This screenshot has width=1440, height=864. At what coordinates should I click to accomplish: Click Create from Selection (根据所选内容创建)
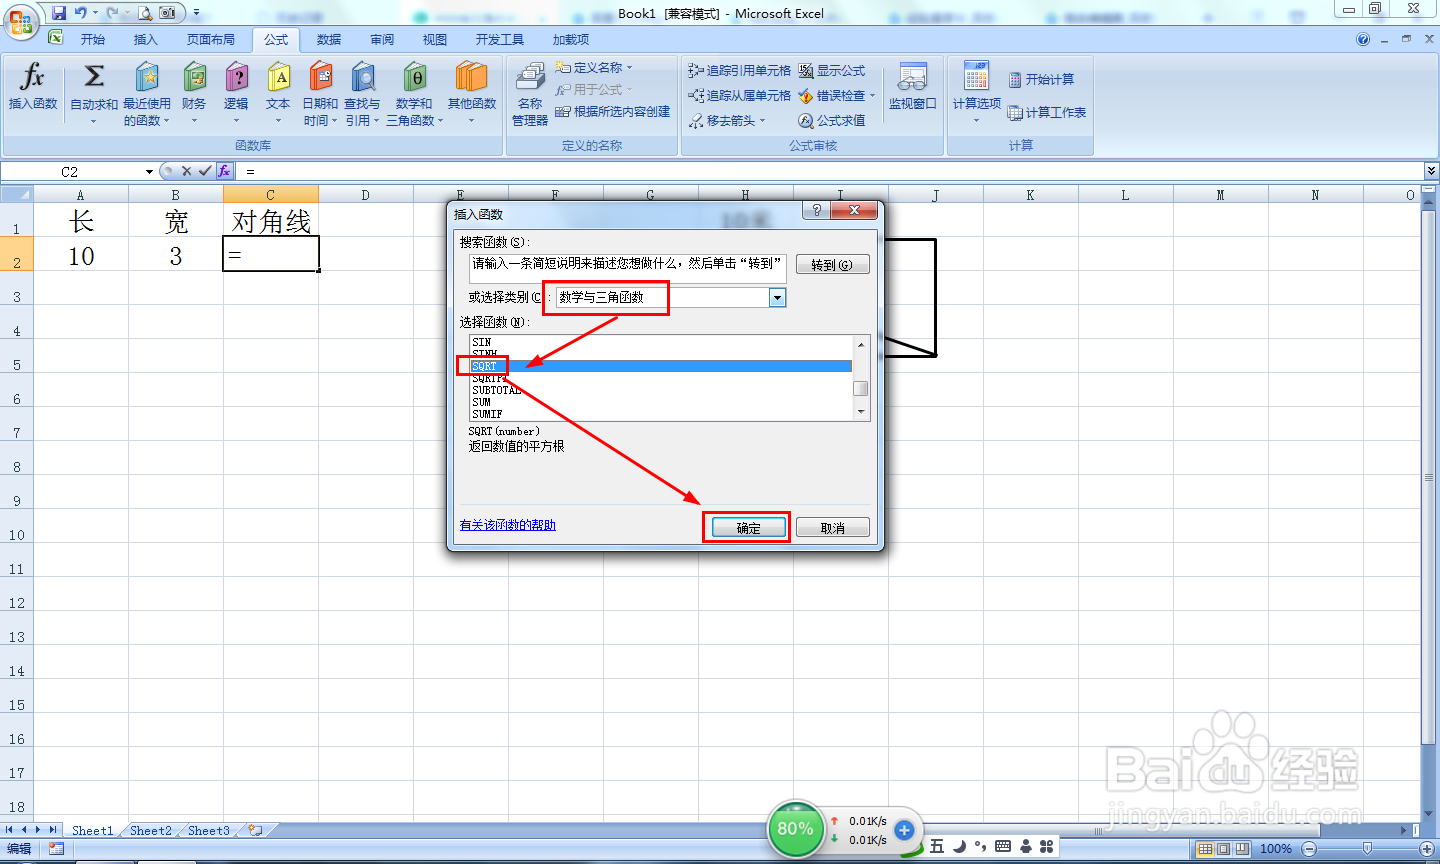(612, 111)
